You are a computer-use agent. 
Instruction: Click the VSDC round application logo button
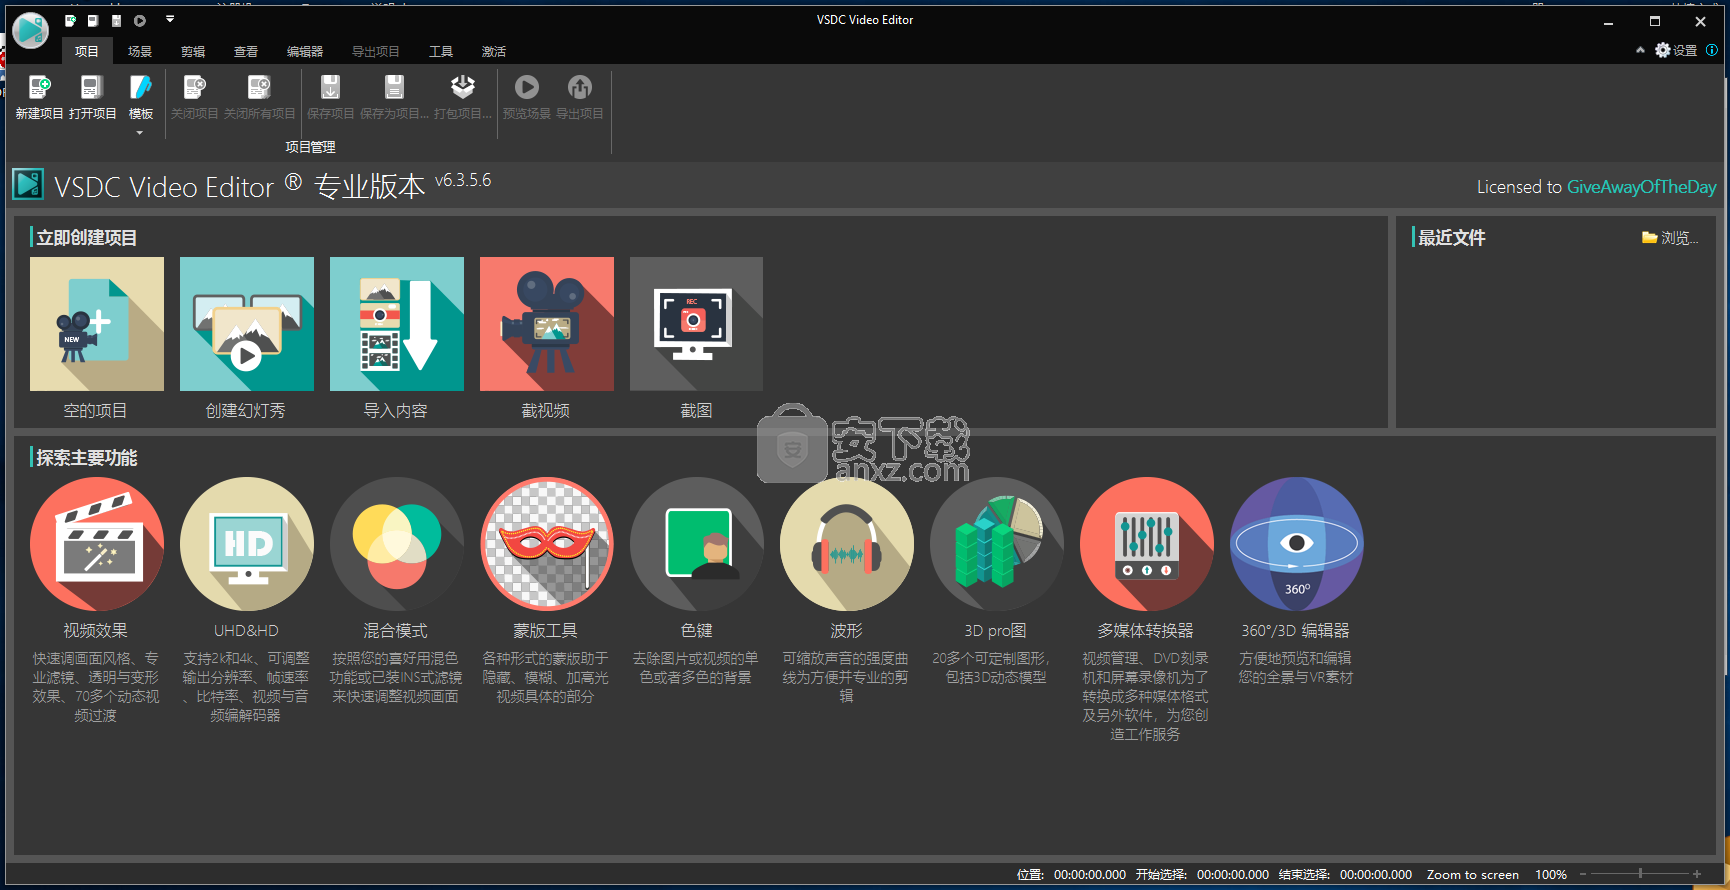30,31
